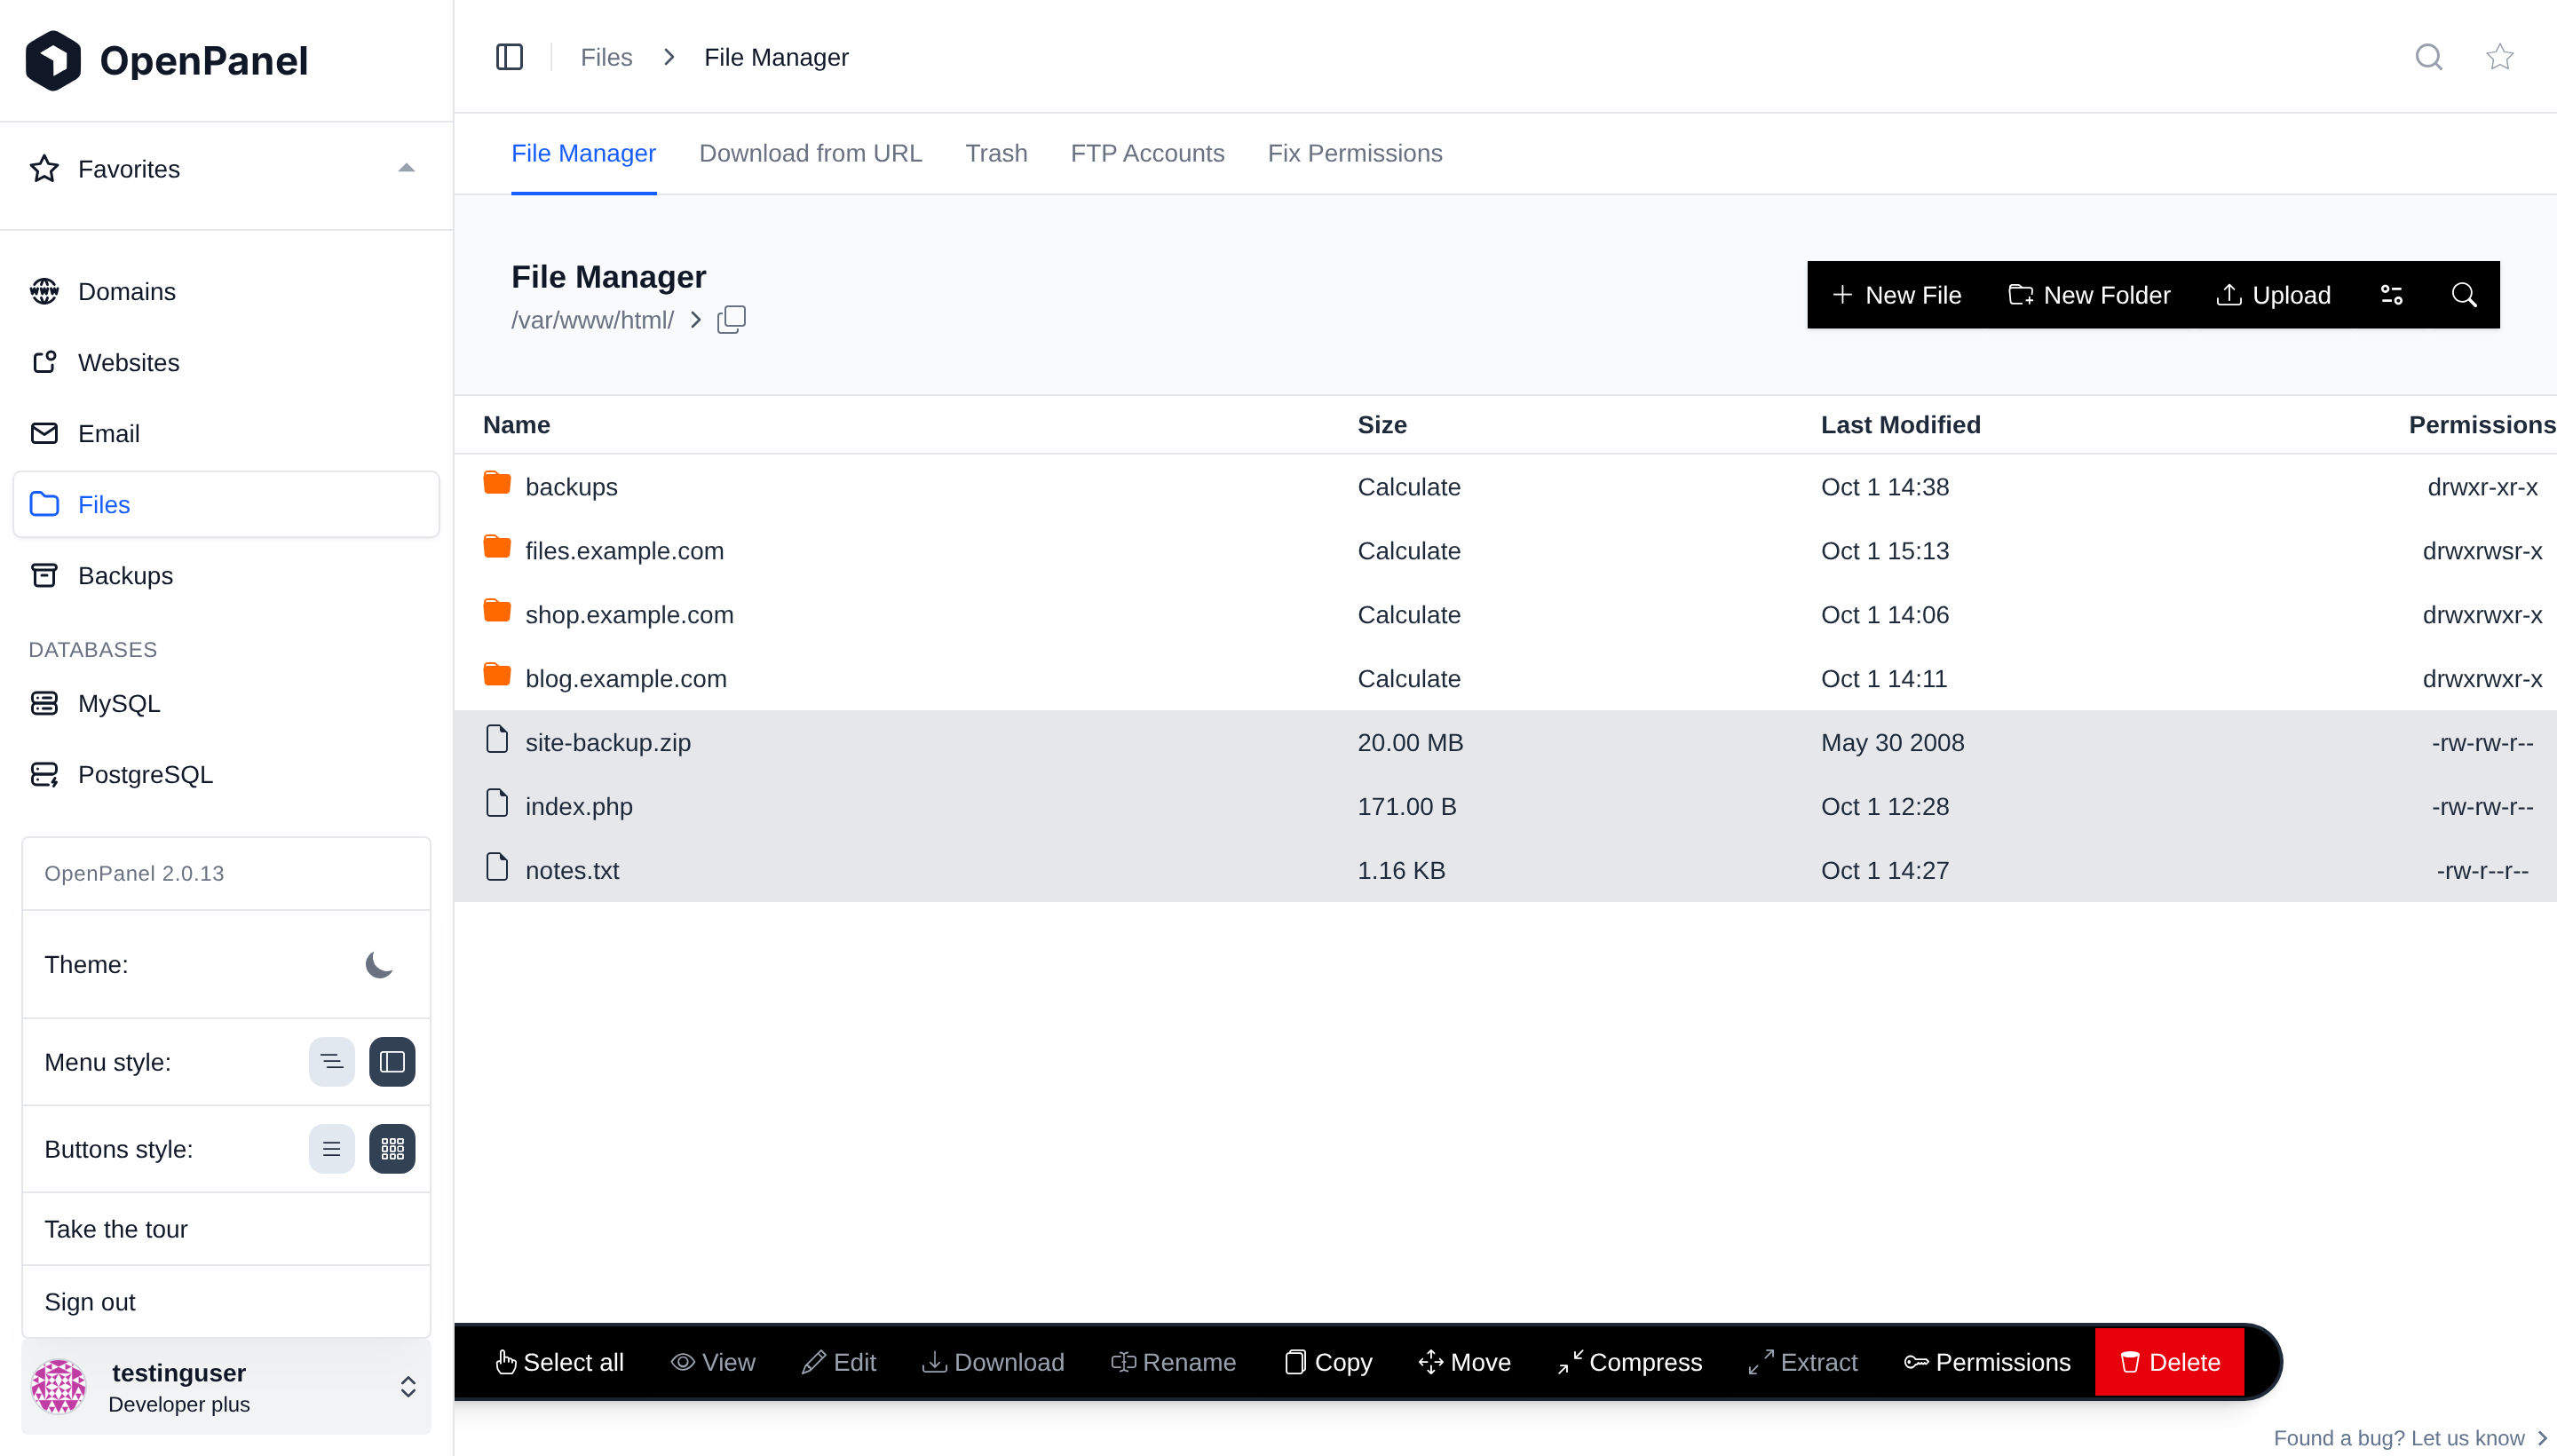Copy the /var/www/html/ path with the copy icon
The image size is (2557, 1456).
(731, 320)
